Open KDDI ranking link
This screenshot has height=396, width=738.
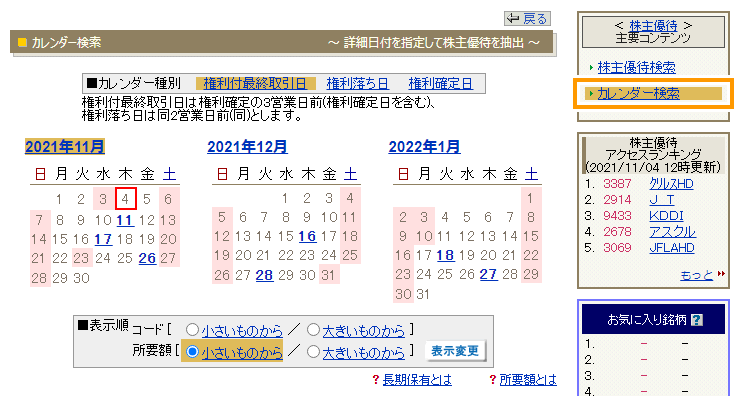point(666,216)
